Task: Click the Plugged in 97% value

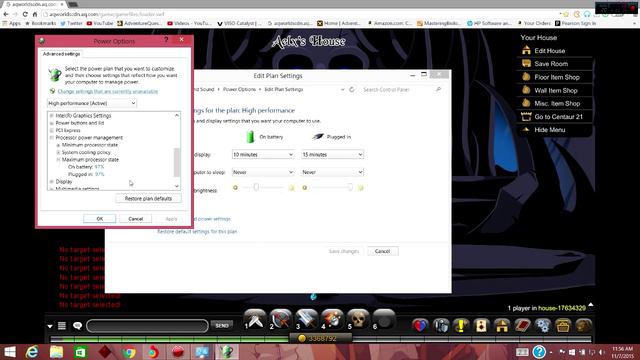Action: 99,174
